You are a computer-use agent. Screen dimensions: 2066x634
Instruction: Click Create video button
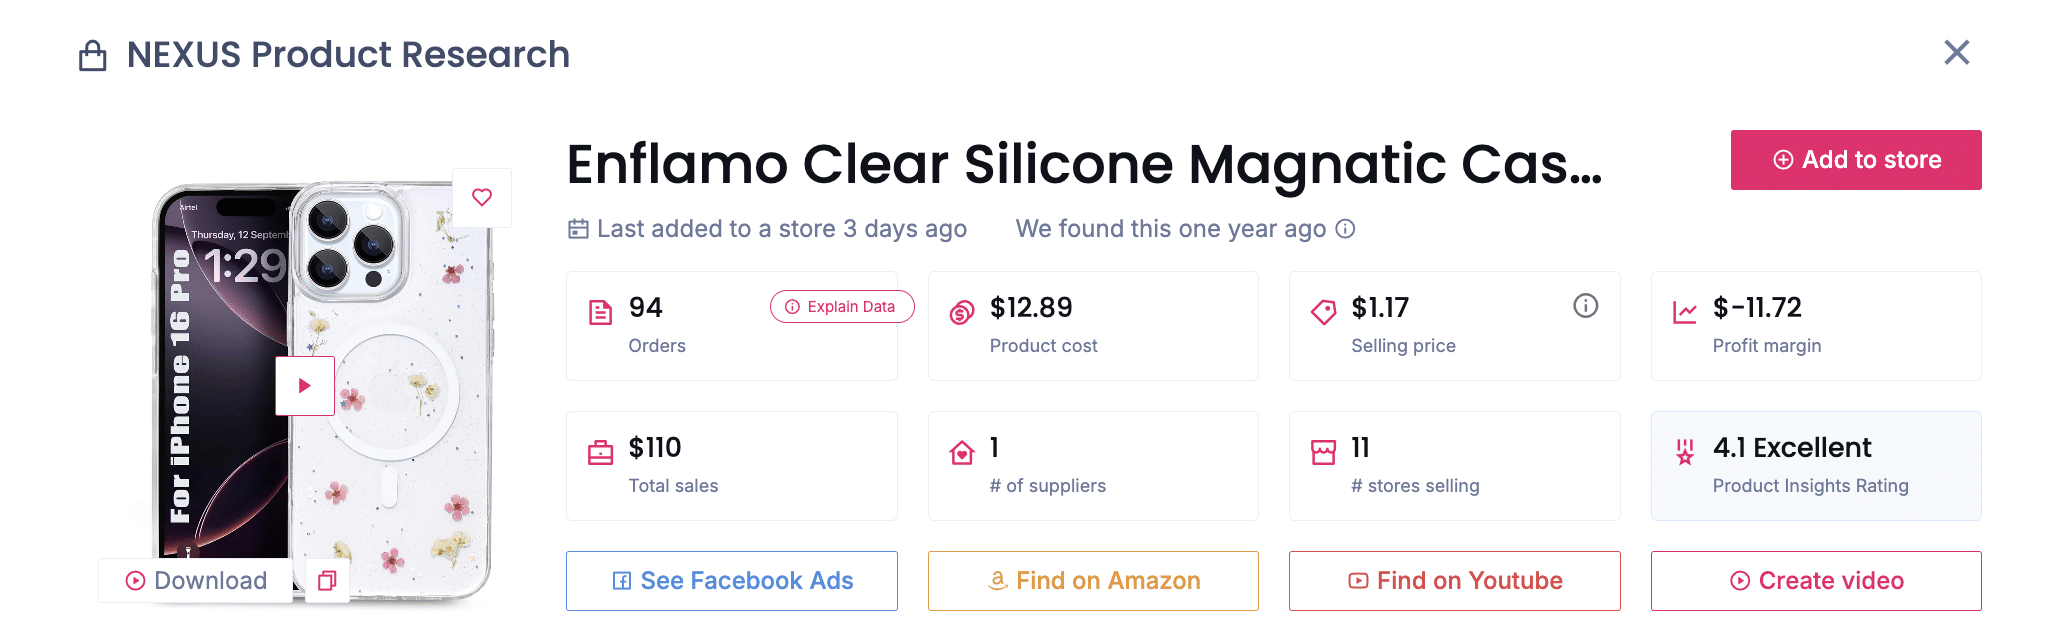coord(1815,581)
